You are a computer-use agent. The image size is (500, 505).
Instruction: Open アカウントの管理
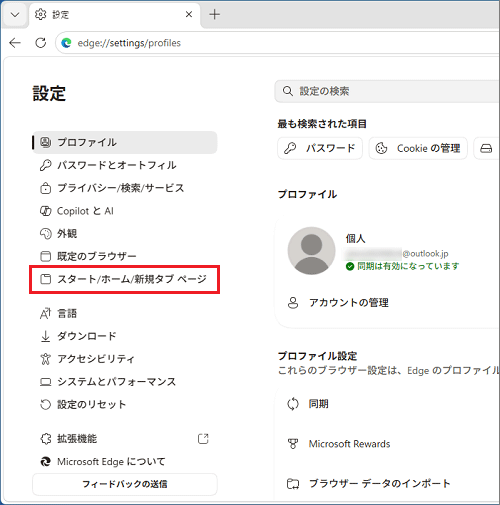[349, 303]
